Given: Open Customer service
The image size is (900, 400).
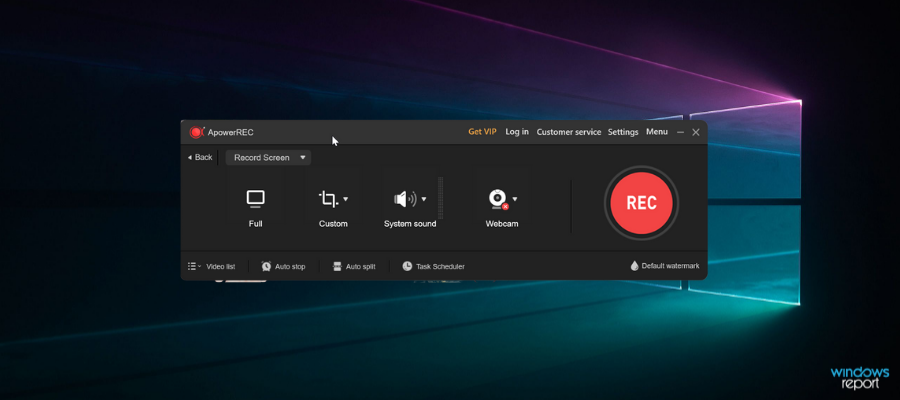Looking at the screenshot, I should [569, 132].
